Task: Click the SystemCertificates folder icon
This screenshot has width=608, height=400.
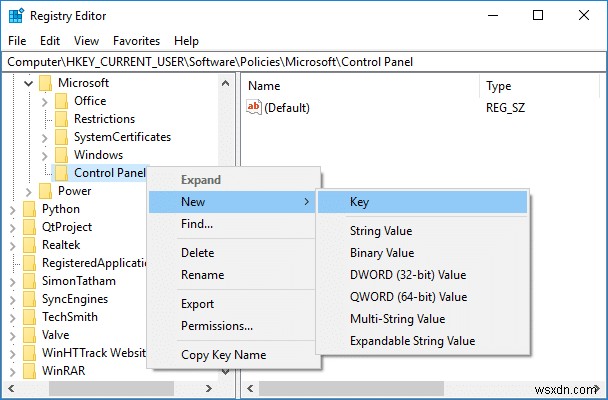Action: pos(62,137)
